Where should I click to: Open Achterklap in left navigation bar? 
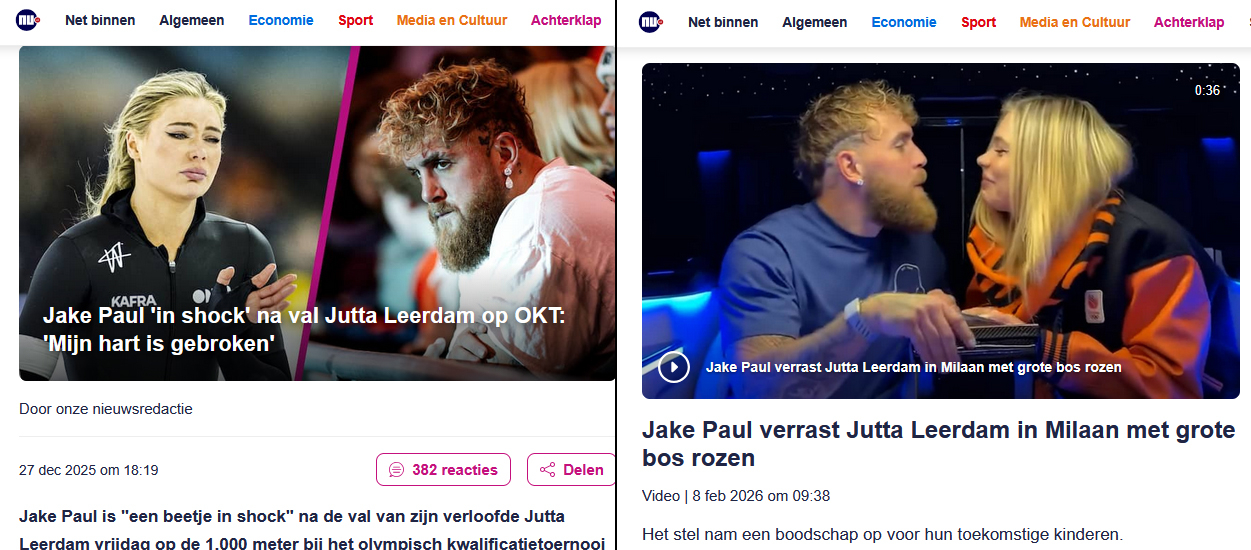tap(566, 20)
